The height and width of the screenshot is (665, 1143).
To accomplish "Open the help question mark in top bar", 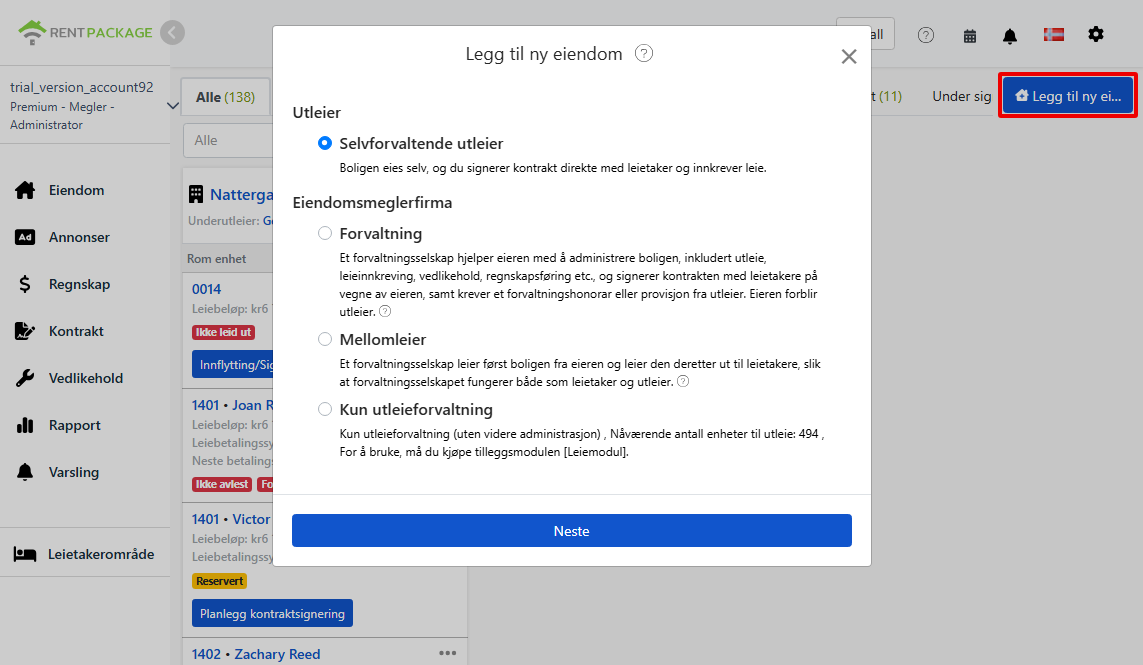I will tap(926, 35).
